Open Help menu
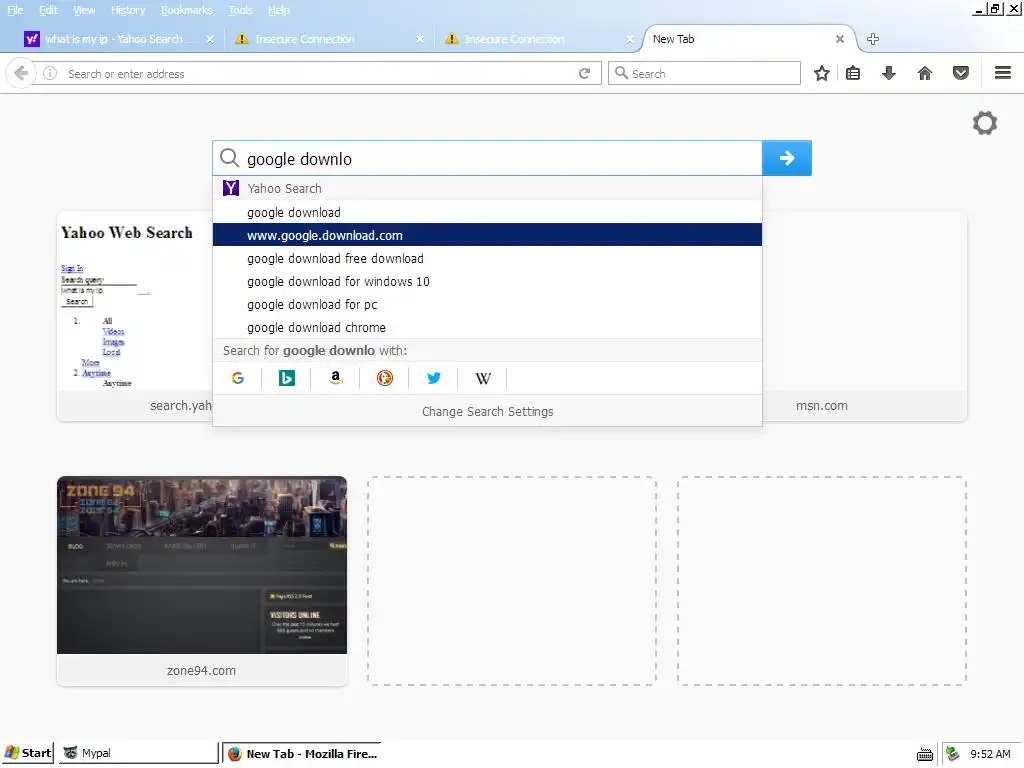Viewport: 1024px width, 768px height. 279,10
